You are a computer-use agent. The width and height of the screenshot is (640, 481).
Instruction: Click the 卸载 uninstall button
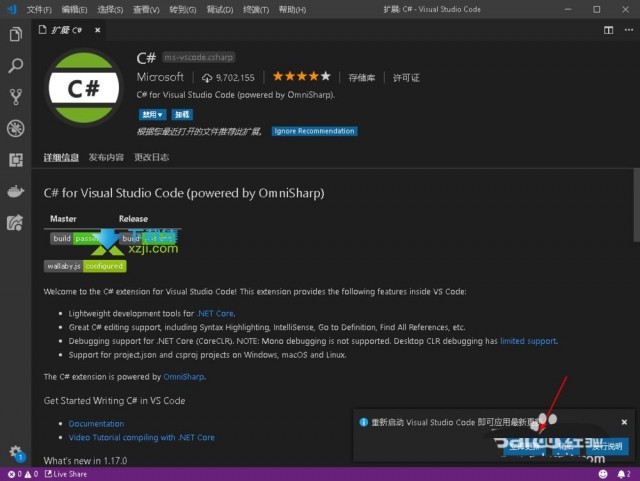182,115
